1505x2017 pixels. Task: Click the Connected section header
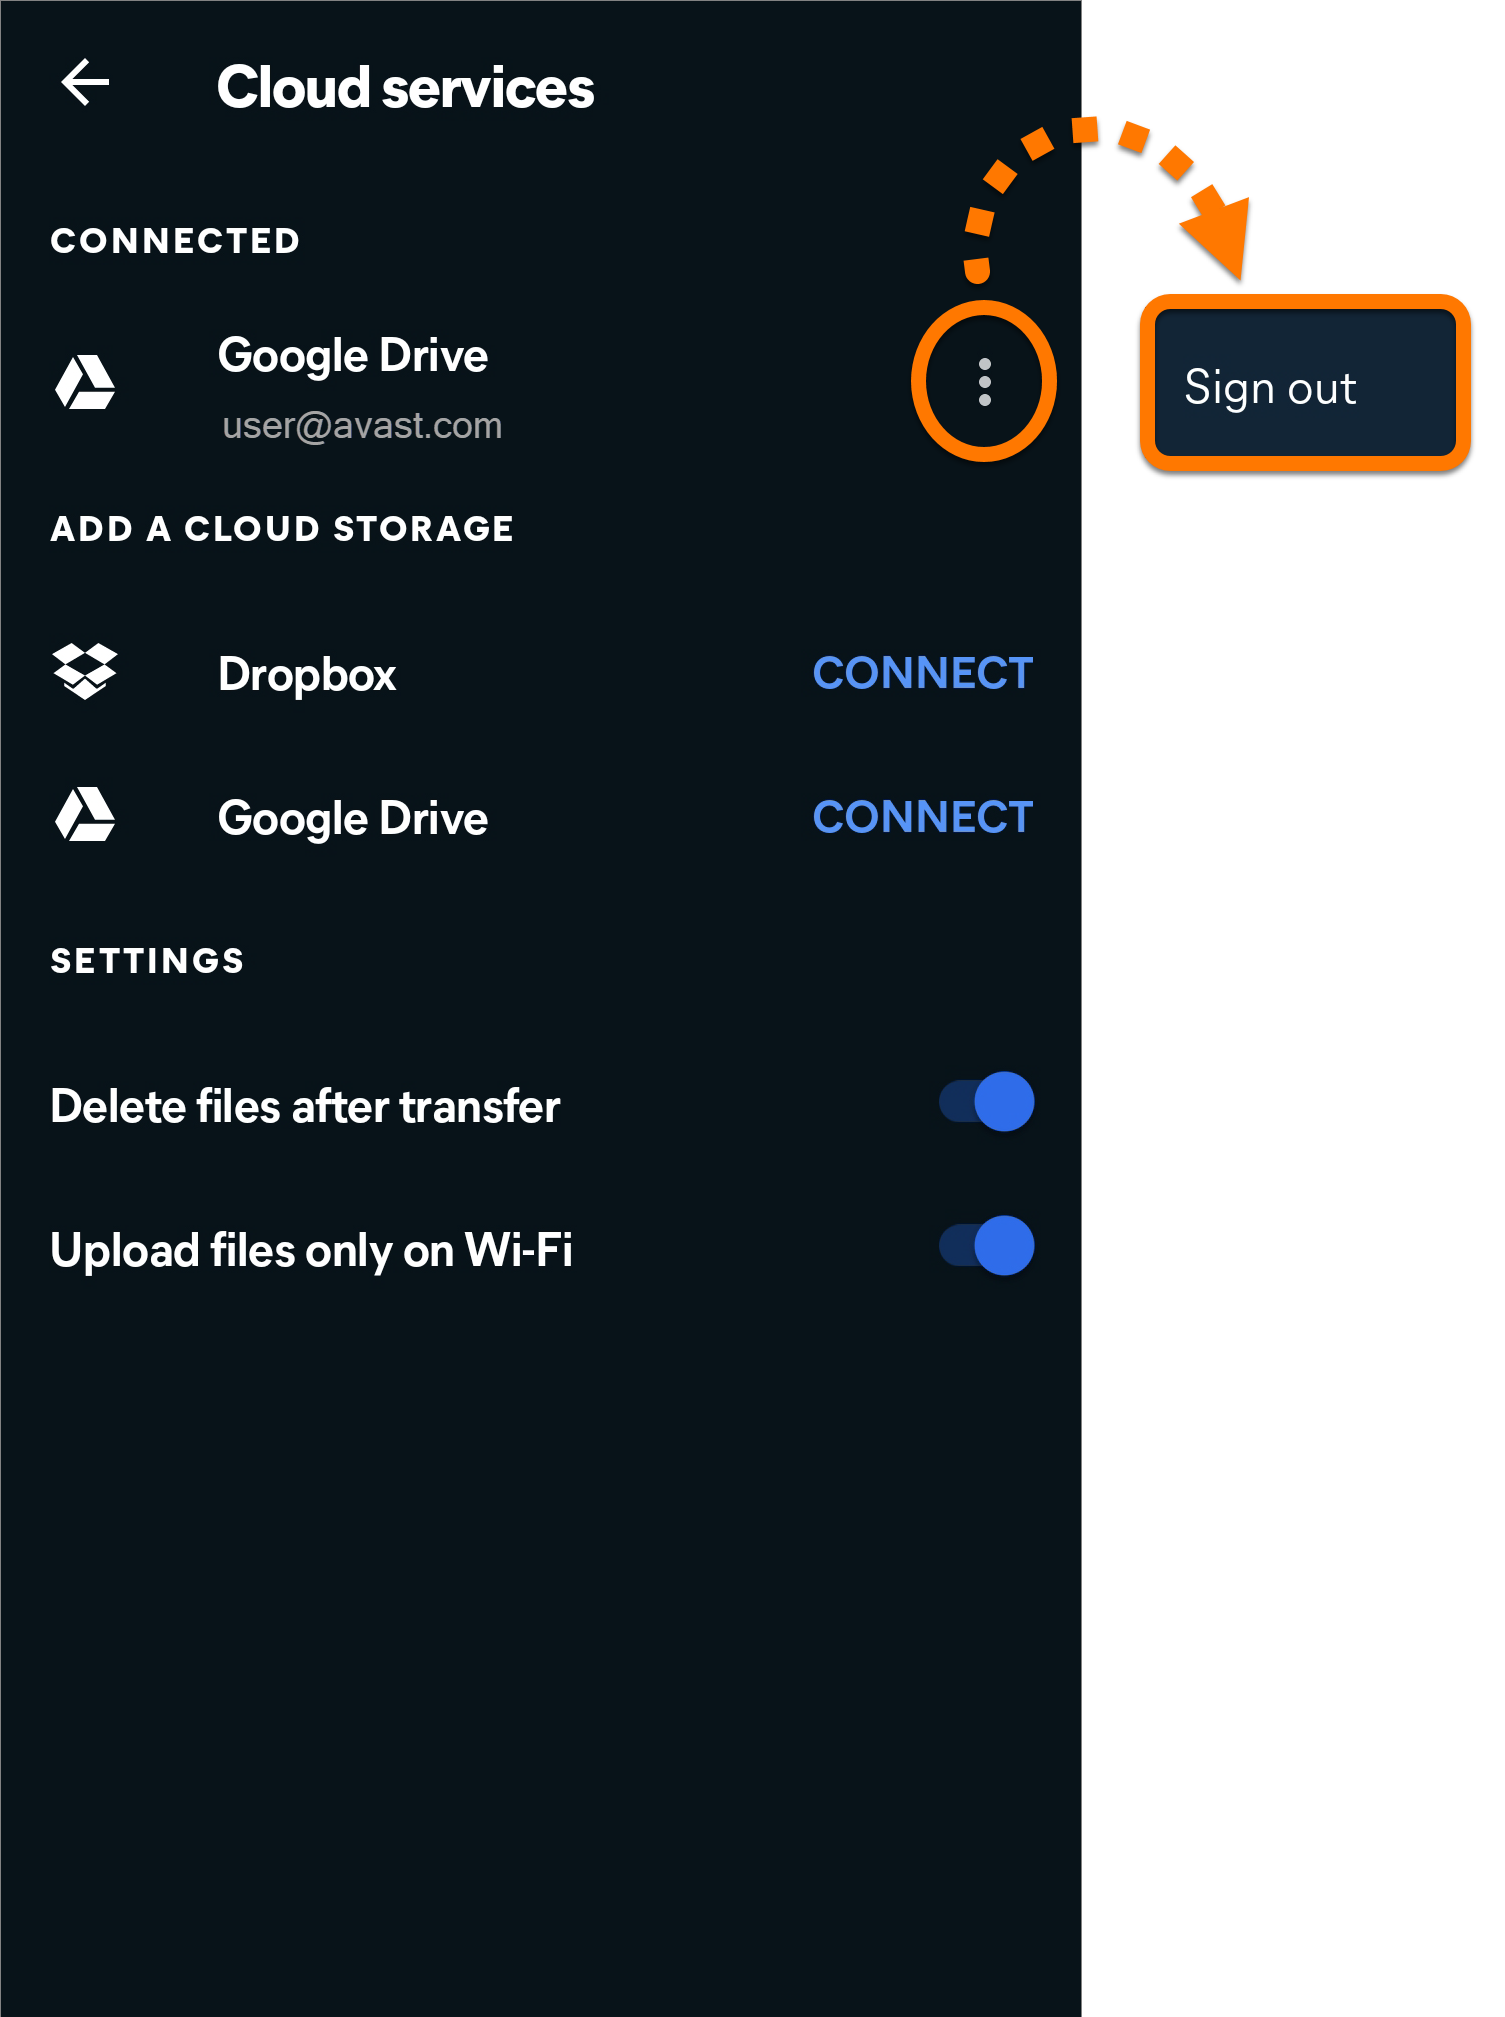[175, 241]
